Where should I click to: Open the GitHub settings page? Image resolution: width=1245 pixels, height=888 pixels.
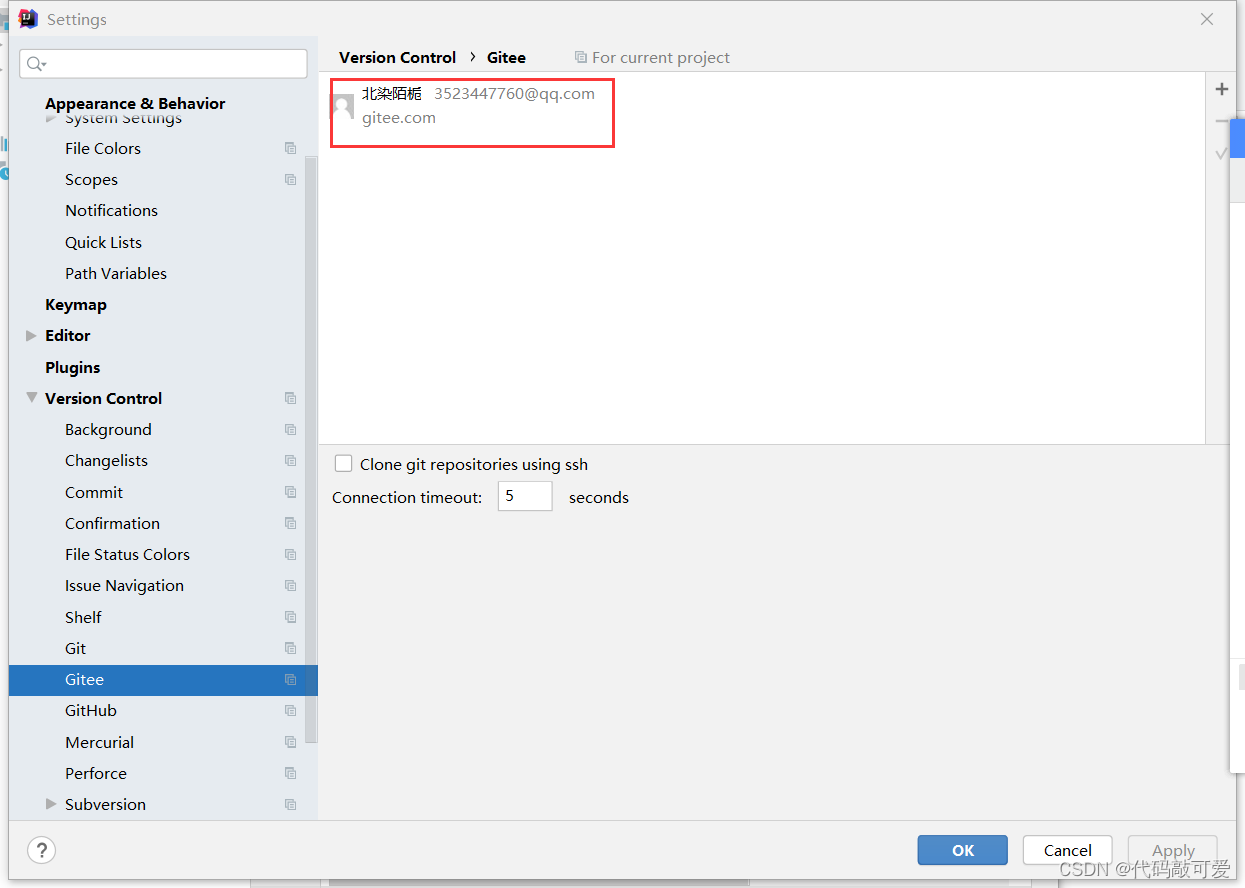91,711
